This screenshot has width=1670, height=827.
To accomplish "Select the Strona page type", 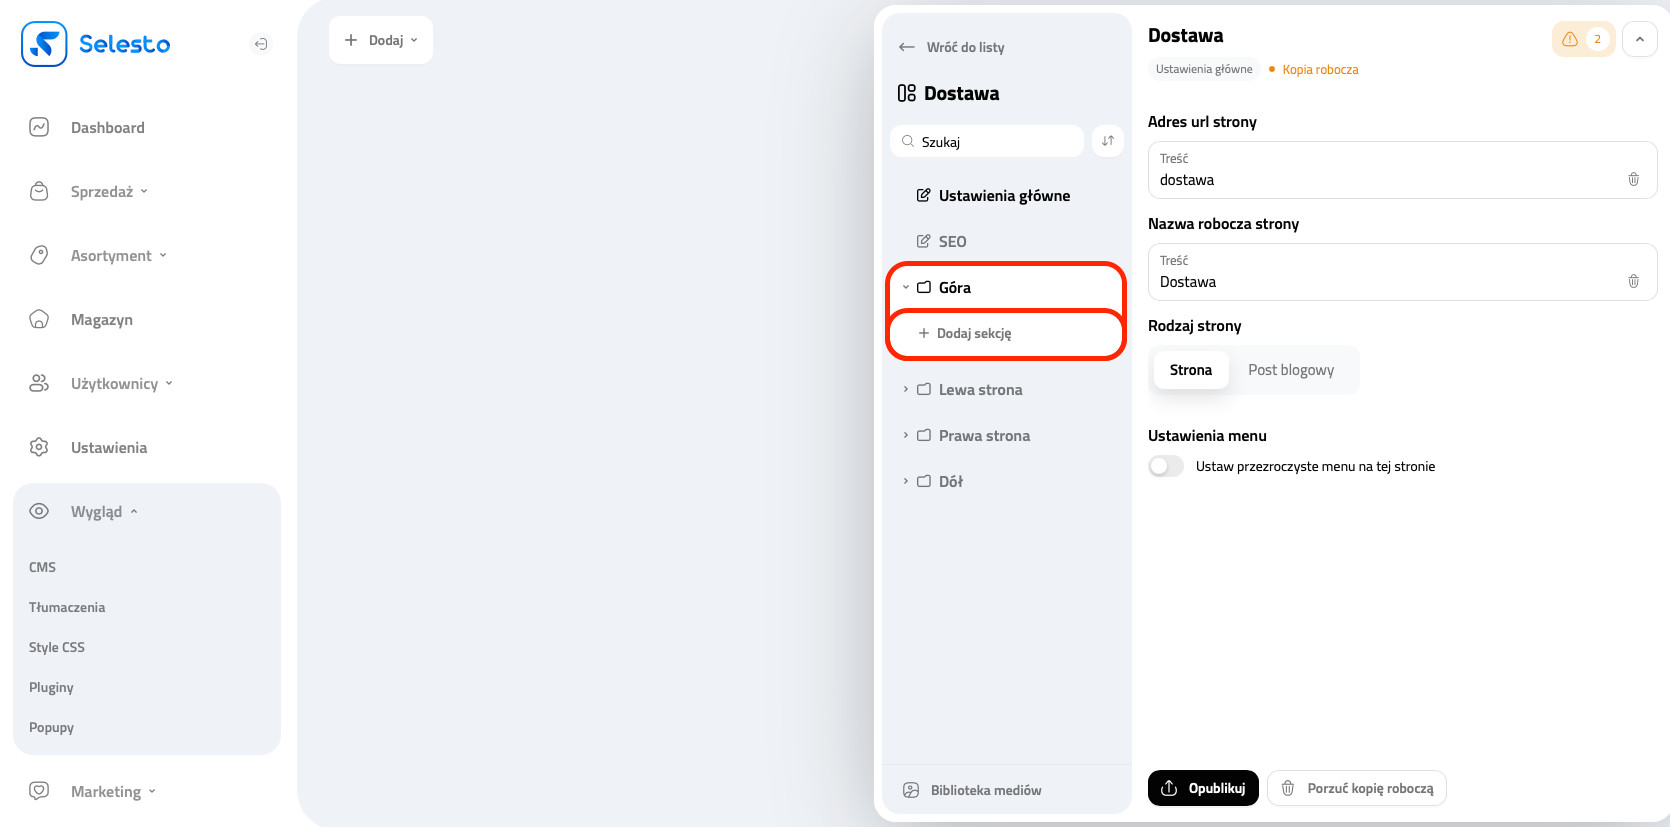I will 1190,370.
